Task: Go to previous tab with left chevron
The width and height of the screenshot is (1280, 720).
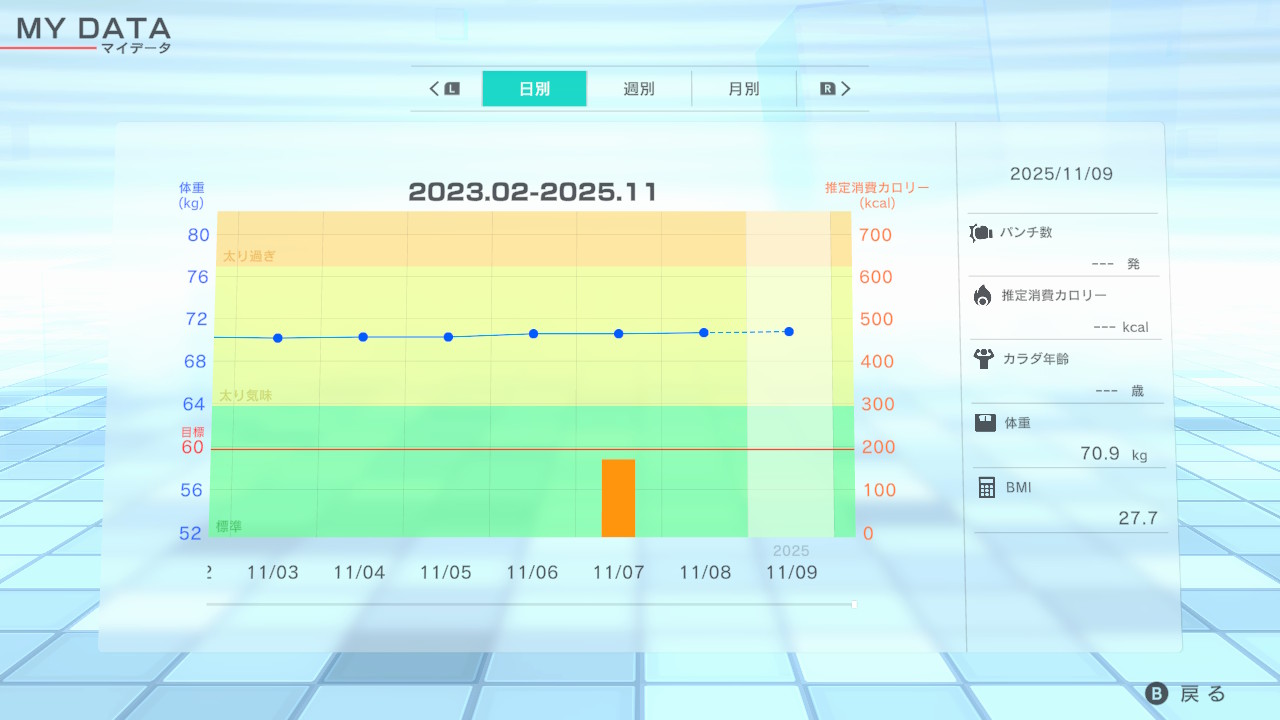Action: point(435,89)
